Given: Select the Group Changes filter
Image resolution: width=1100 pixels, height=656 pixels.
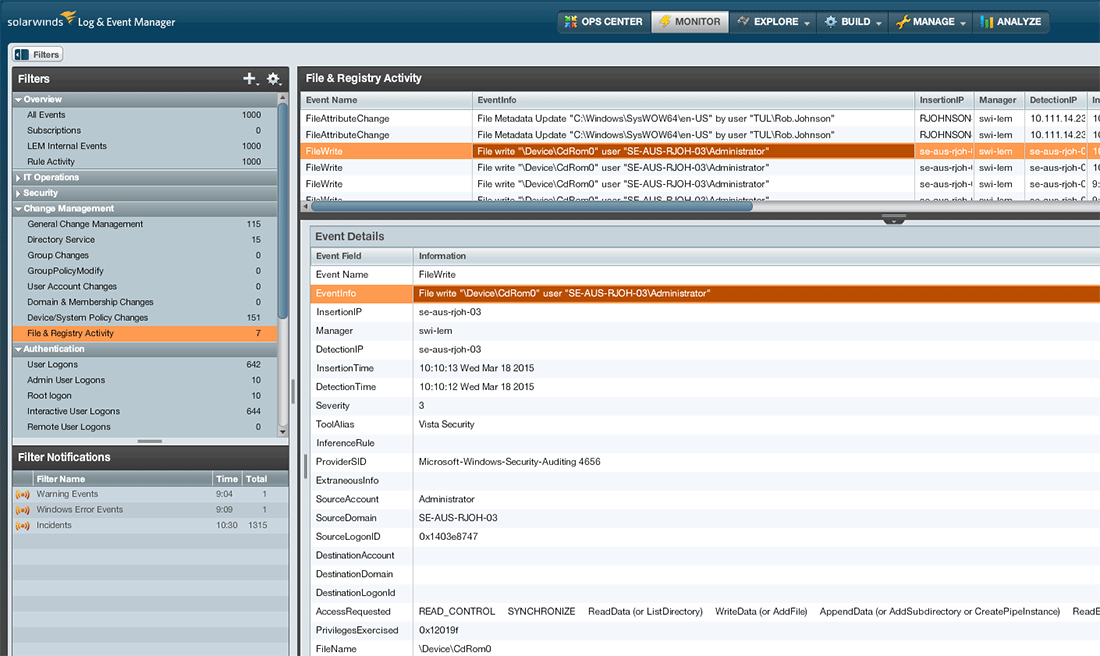Looking at the screenshot, I should (145, 255).
